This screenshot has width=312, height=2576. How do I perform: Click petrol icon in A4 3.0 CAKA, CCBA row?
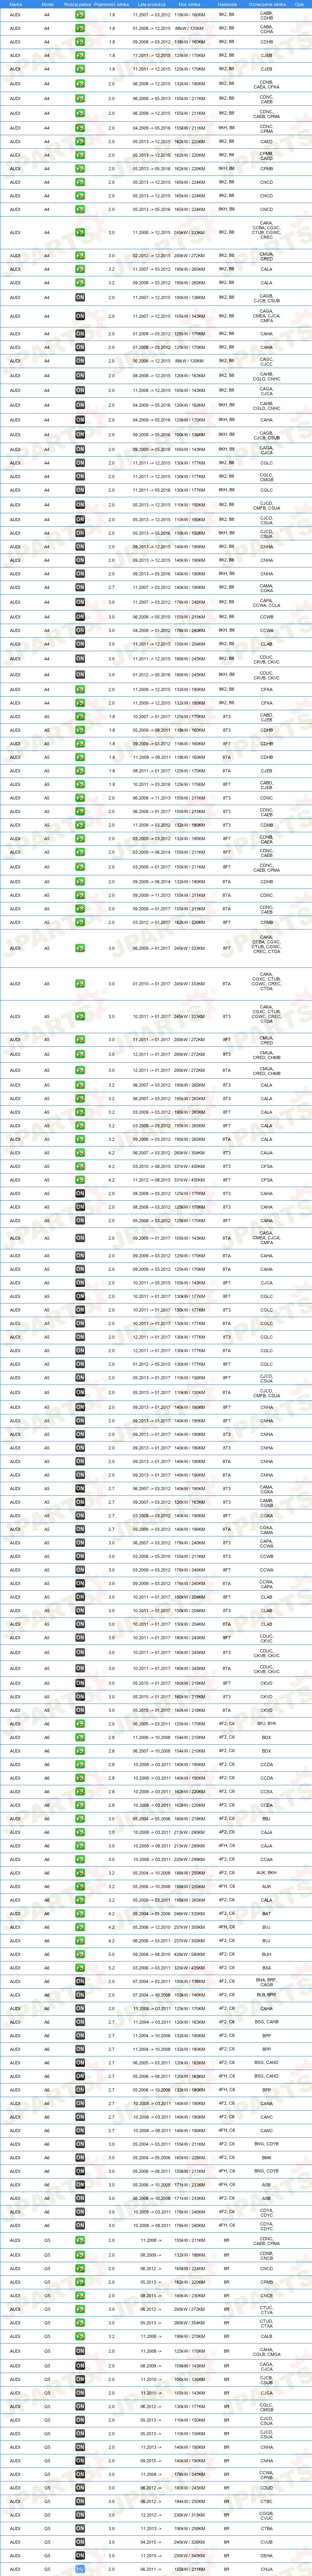(x=80, y=232)
